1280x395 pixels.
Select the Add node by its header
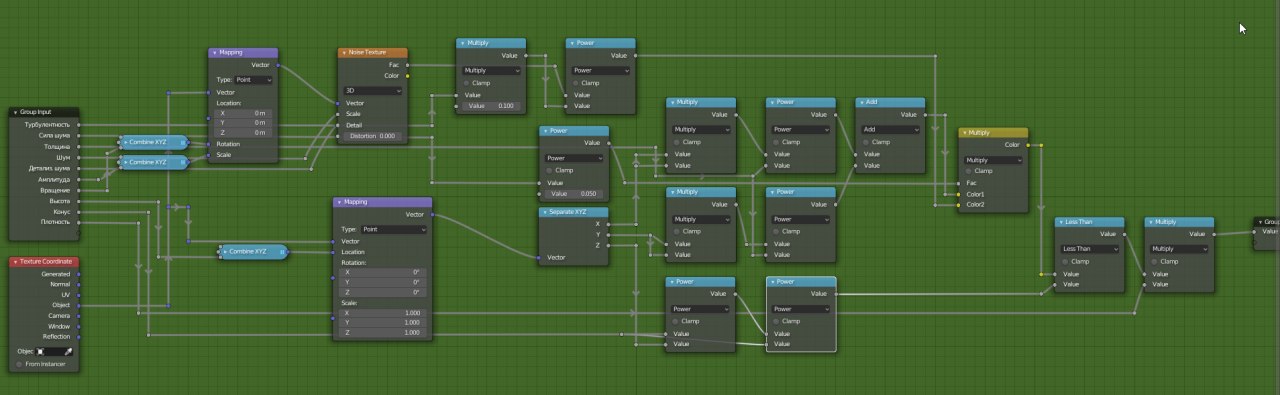click(891, 102)
